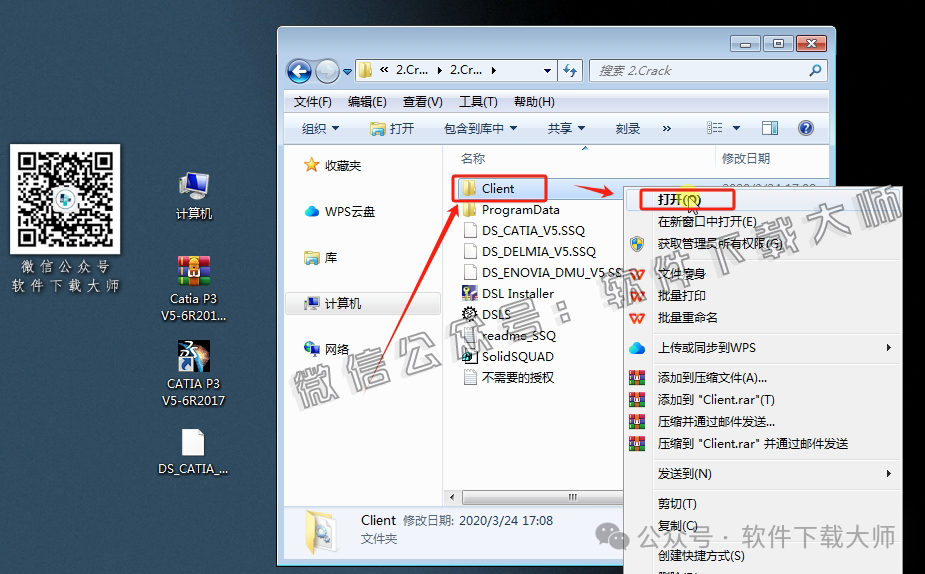Select the DSLS gear file
Viewport: 925px width, 574px height.
(x=486, y=314)
